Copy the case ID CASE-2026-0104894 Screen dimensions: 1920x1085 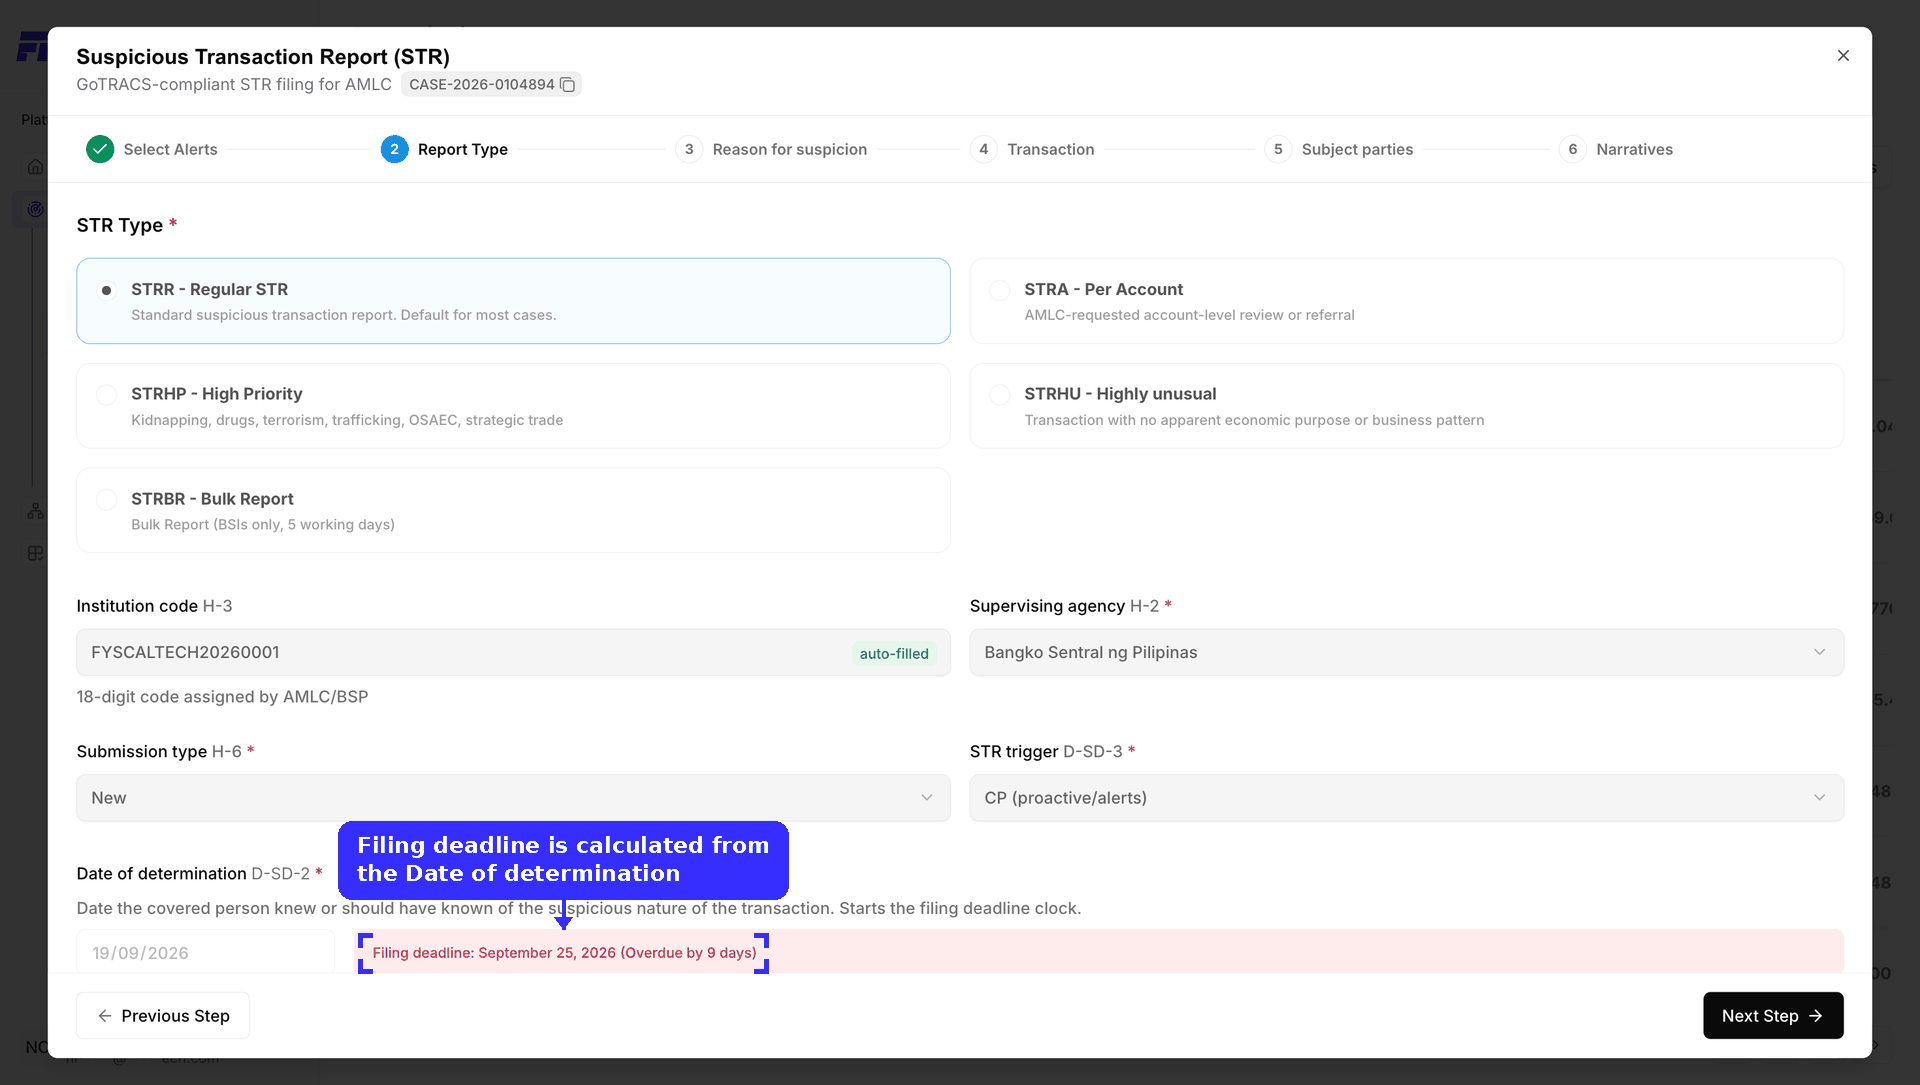[x=568, y=85]
